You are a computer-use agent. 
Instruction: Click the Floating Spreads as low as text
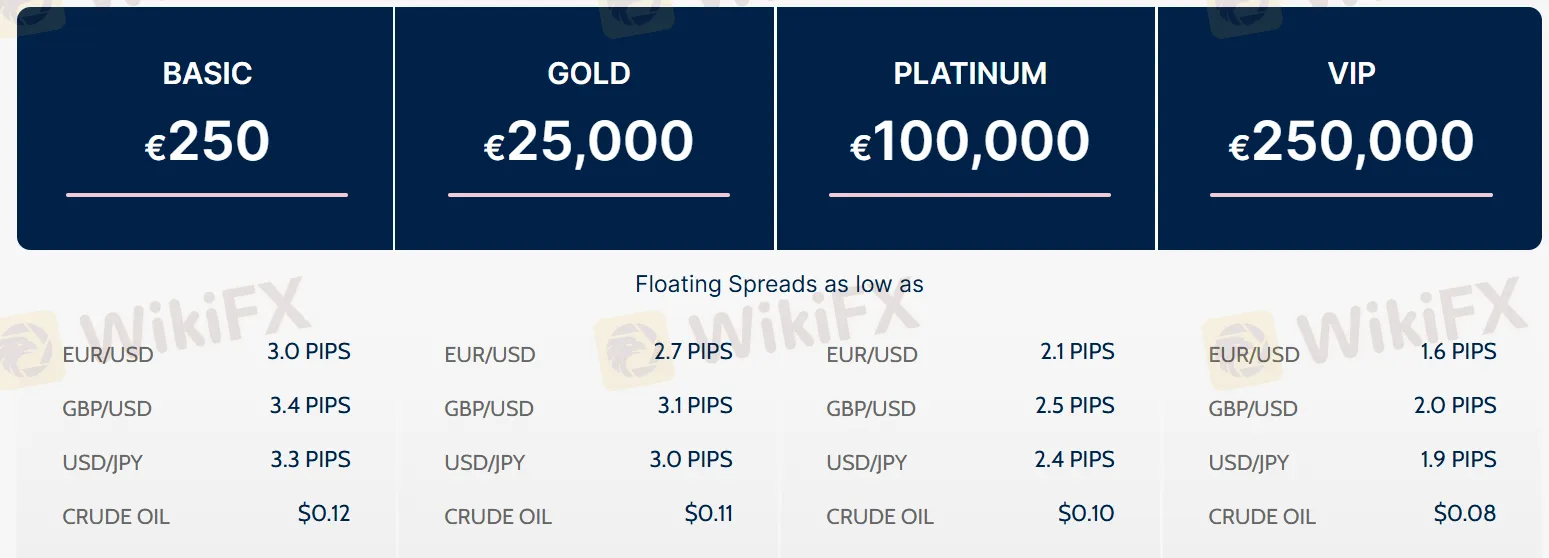pyautogui.click(x=779, y=284)
